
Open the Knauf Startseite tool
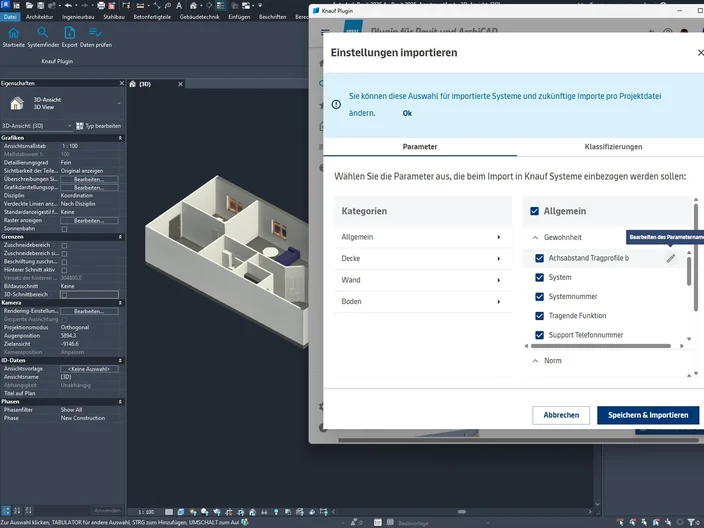tap(13, 37)
